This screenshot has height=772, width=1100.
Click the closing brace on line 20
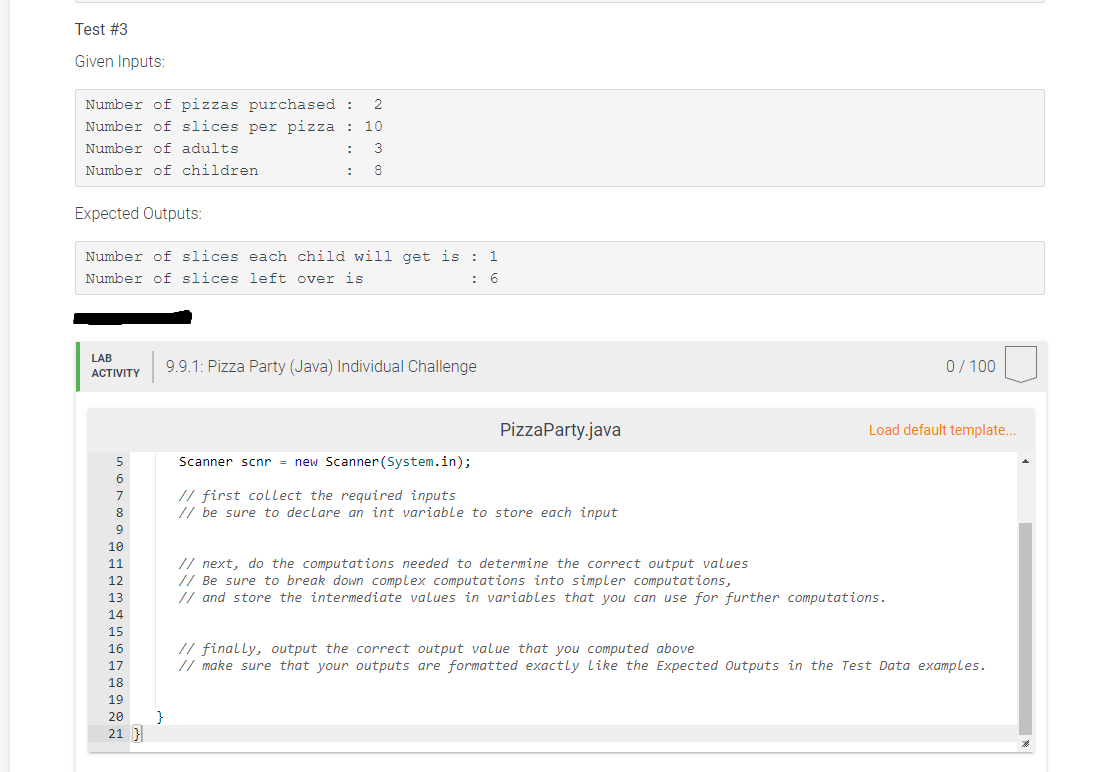(x=158, y=716)
